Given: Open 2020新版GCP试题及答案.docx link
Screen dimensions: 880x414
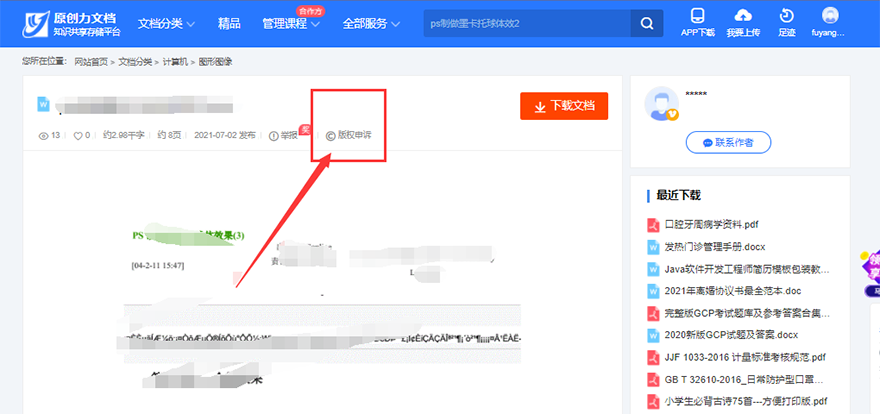Looking at the screenshot, I should pyautogui.click(x=731, y=335).
